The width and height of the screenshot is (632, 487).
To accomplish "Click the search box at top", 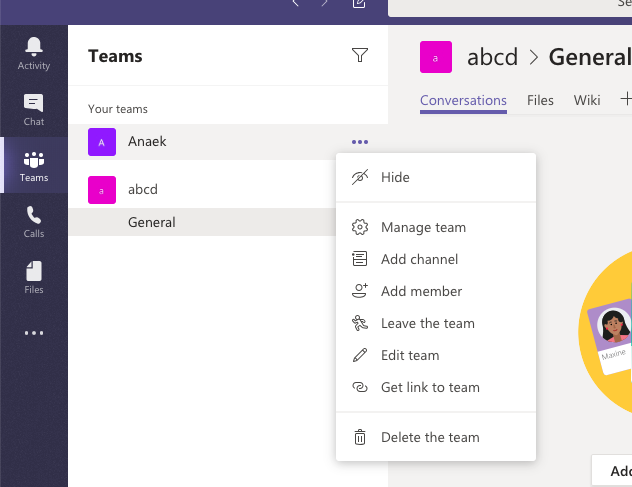I will [x=510, y=6].
